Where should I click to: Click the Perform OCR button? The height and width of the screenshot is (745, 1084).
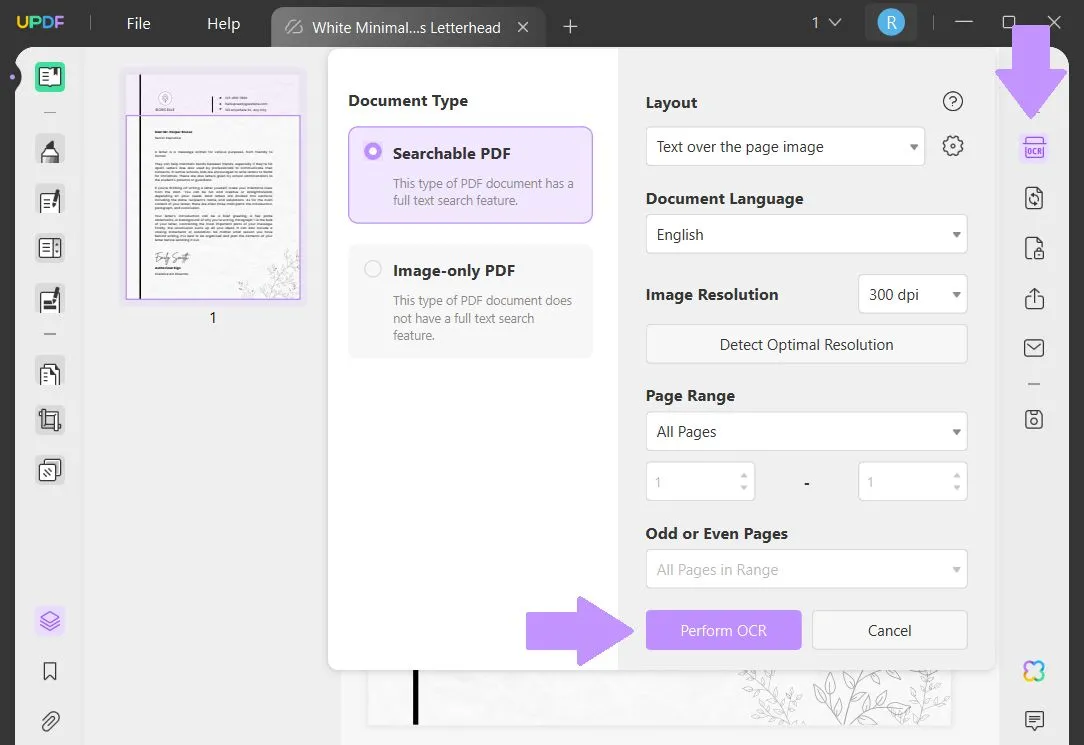pos(723,630)
